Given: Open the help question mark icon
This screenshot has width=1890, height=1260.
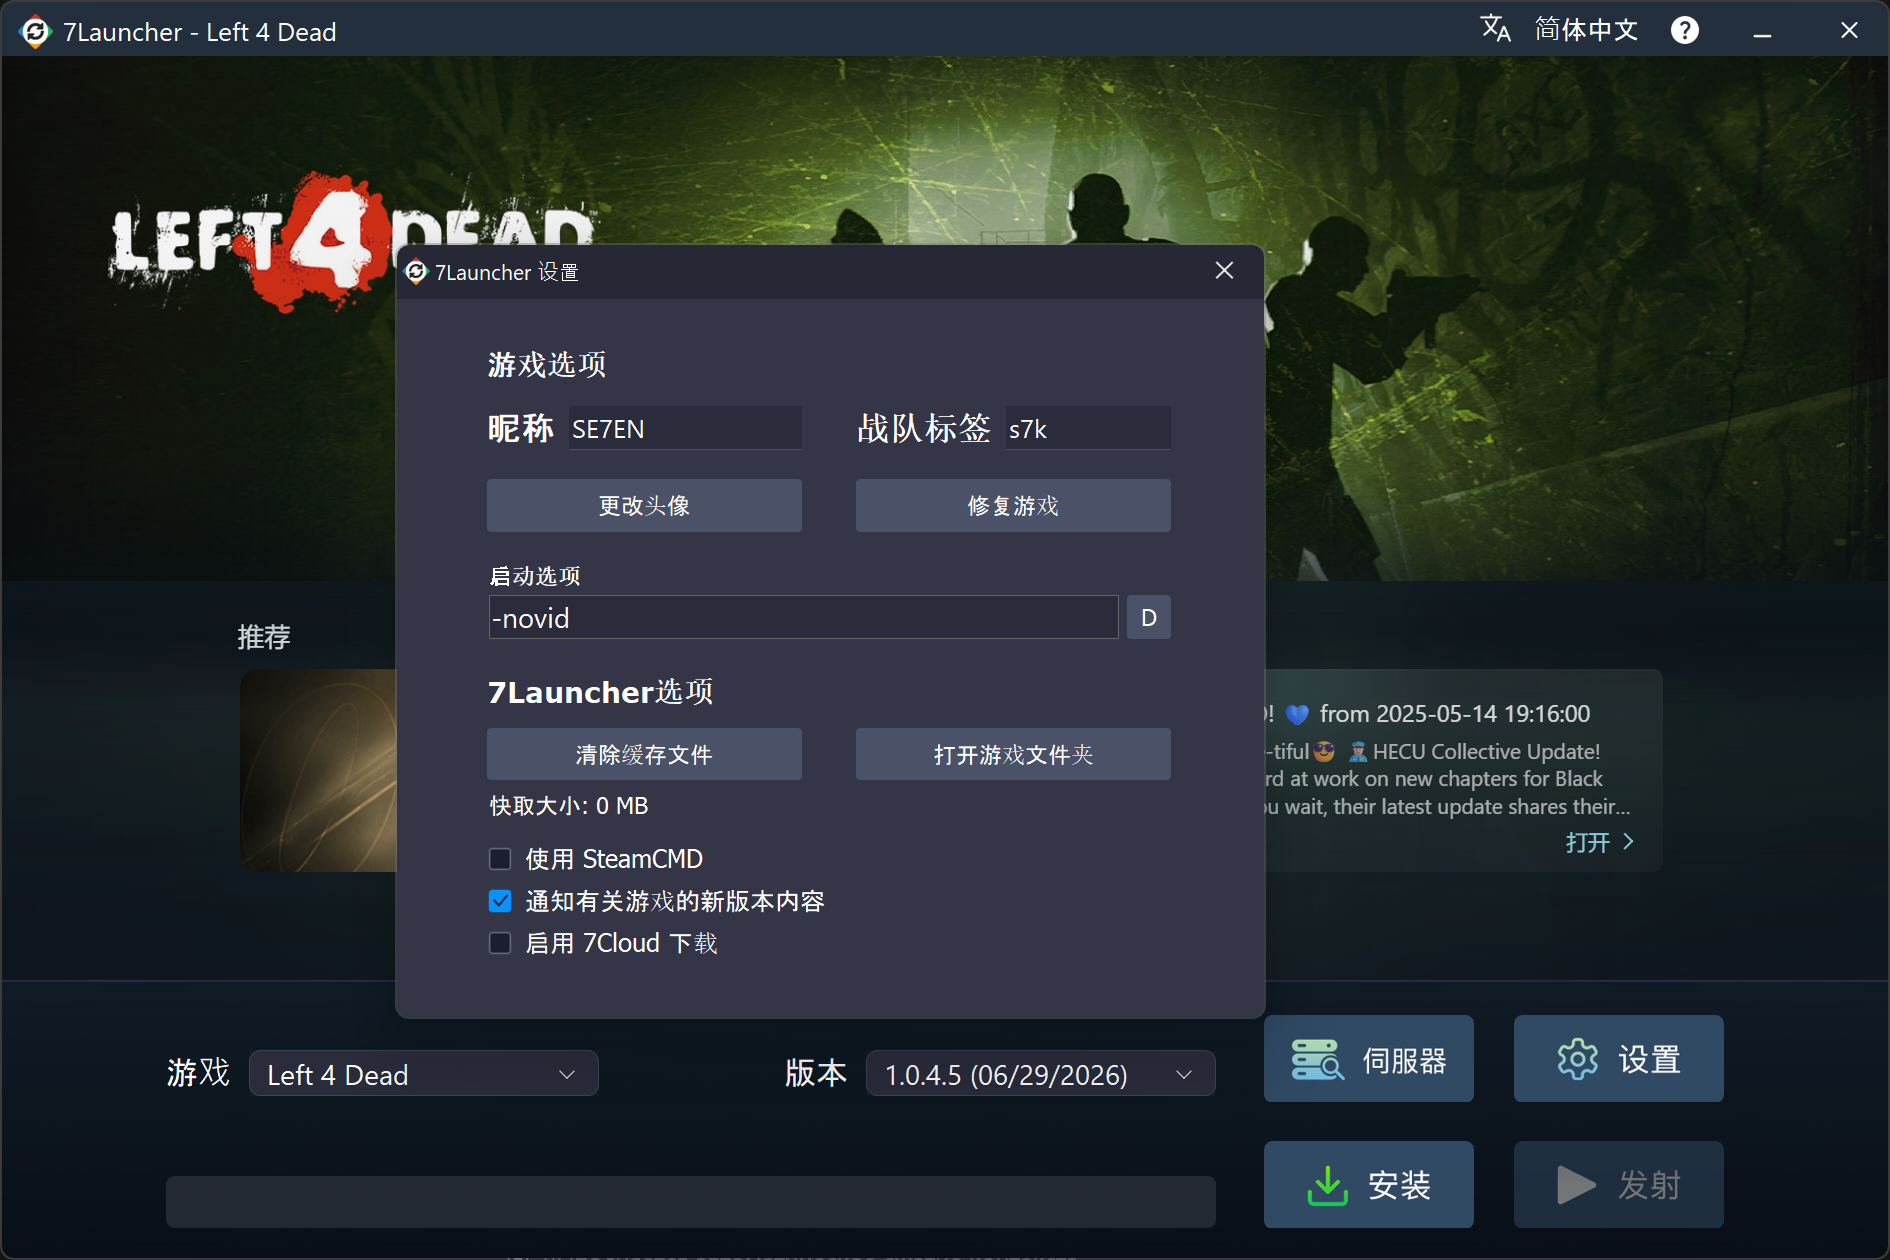Looking at the screenshot, I should pos(1684,30).
